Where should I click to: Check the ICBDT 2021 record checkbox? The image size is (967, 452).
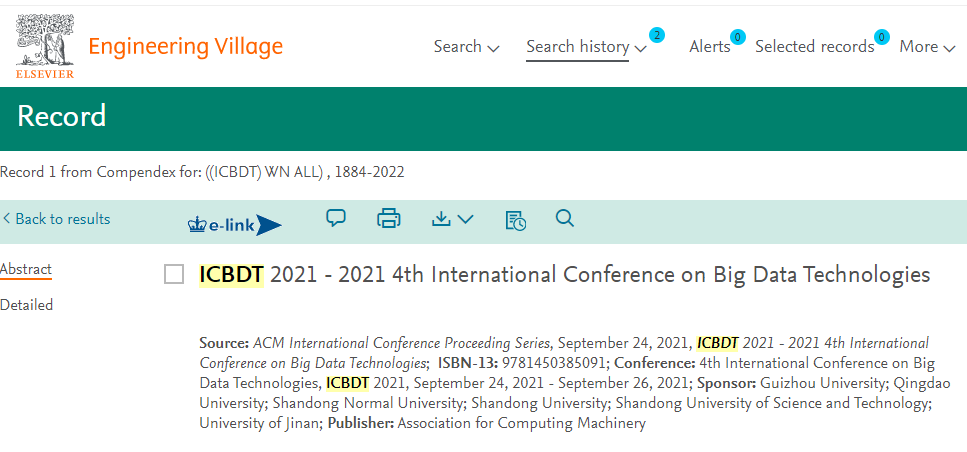pyautogui.click(x=174, y=274)
